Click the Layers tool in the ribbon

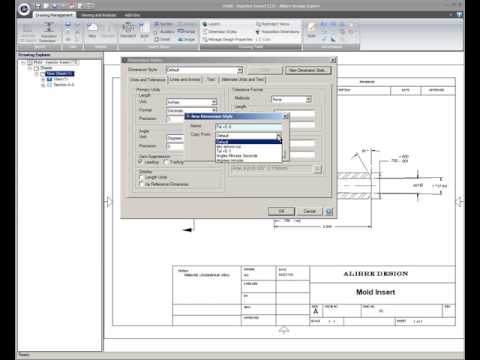pos(212,24)
